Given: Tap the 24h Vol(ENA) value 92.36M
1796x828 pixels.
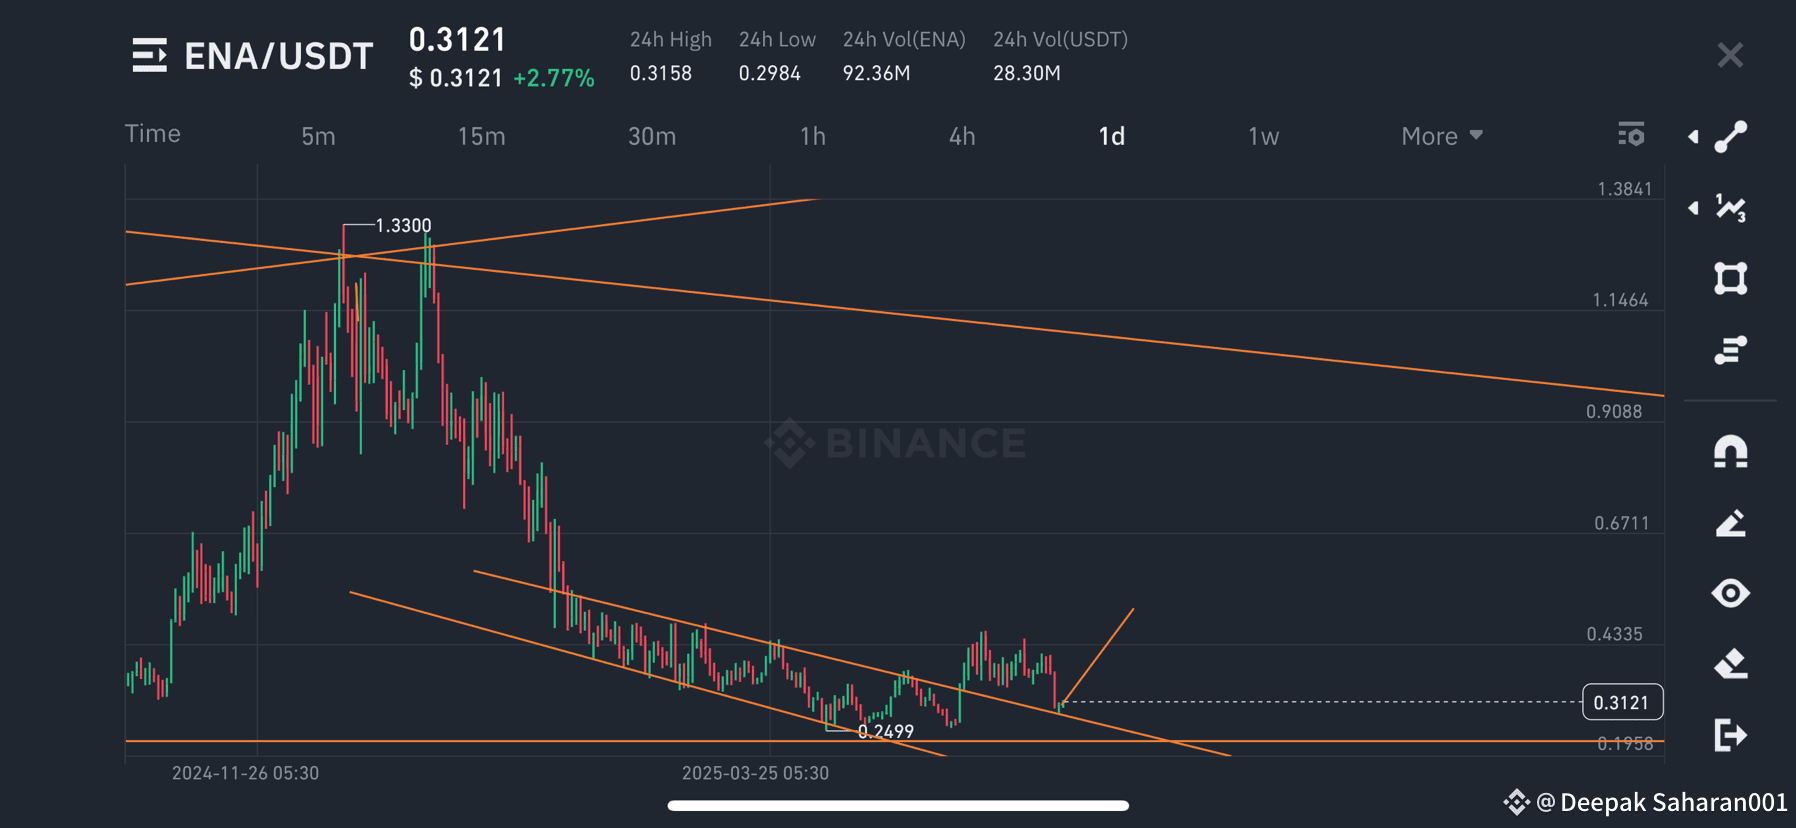Looking at the screenshot, I should (x=877, y=73).
